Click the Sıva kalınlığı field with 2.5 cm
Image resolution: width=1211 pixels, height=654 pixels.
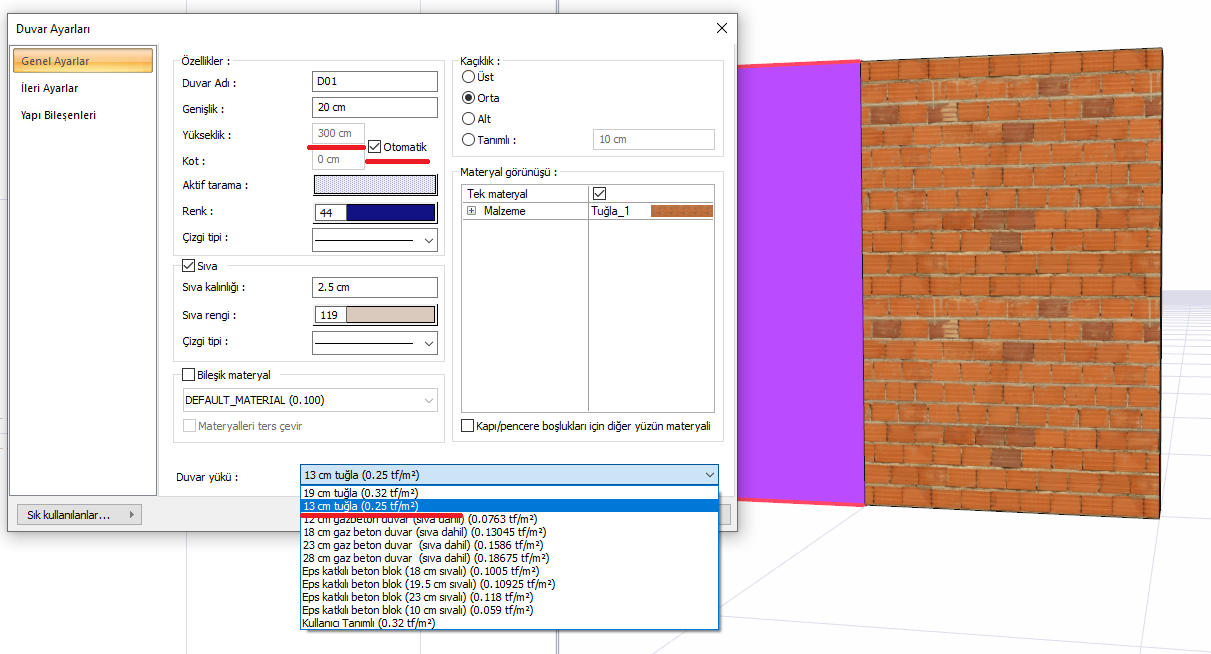click(x=375, y=287)
